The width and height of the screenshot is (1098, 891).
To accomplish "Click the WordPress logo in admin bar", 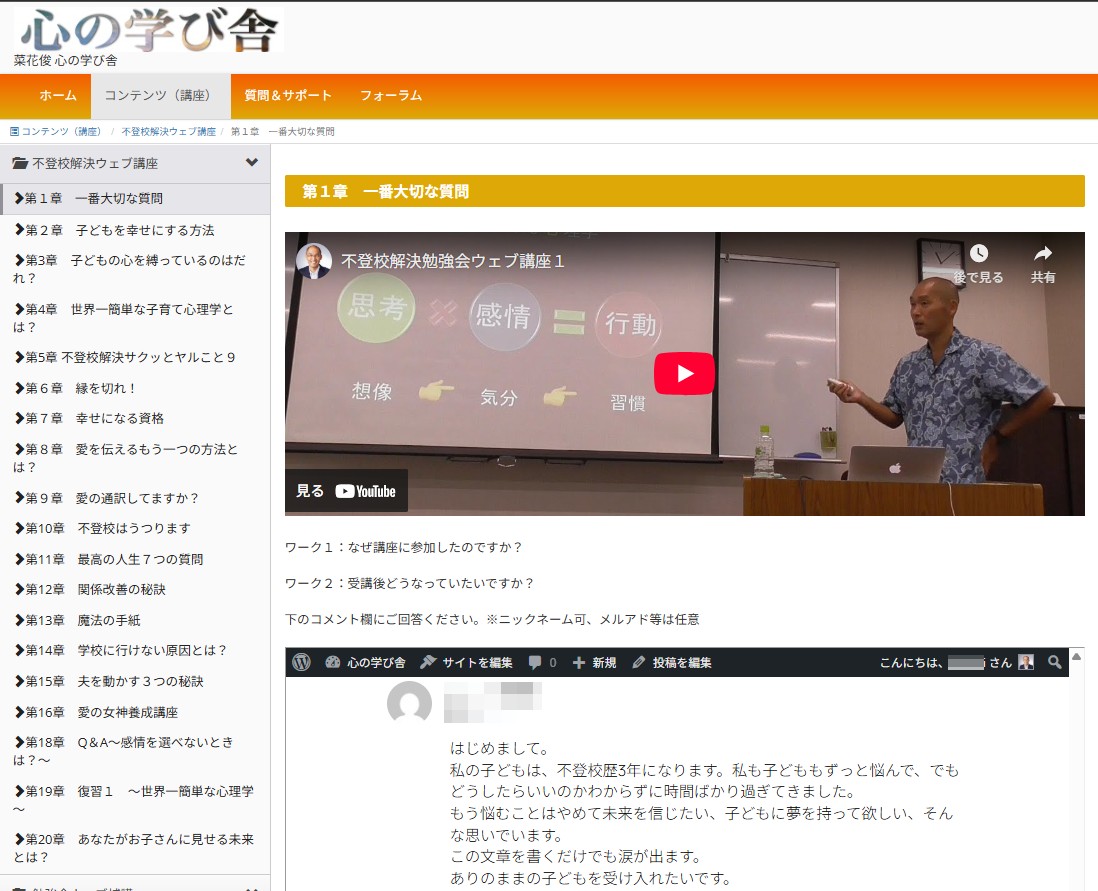I will point(302,662).
